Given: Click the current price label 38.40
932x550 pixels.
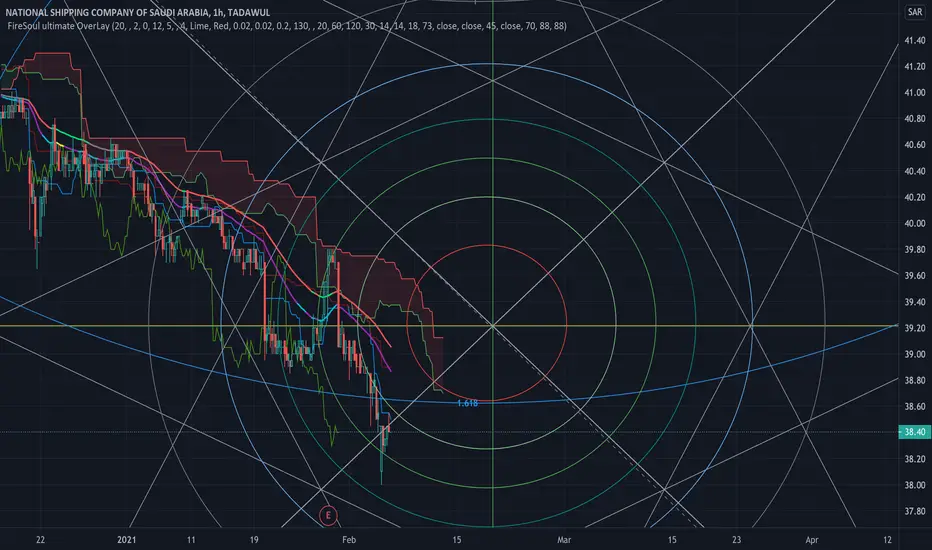Looking at the screenshot, I should [915, 432].
